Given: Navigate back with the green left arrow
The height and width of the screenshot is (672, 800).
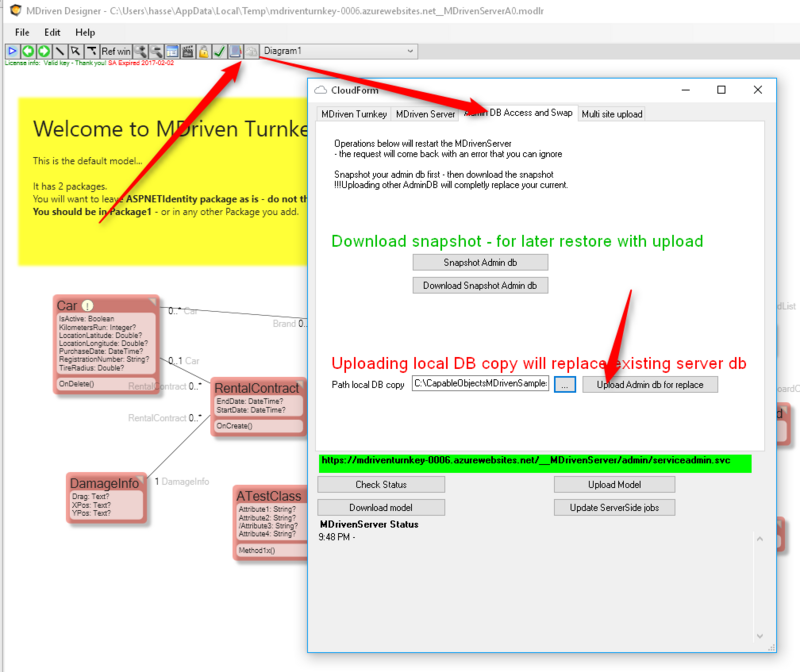Looking at the screenshot, I should point(28,51).
